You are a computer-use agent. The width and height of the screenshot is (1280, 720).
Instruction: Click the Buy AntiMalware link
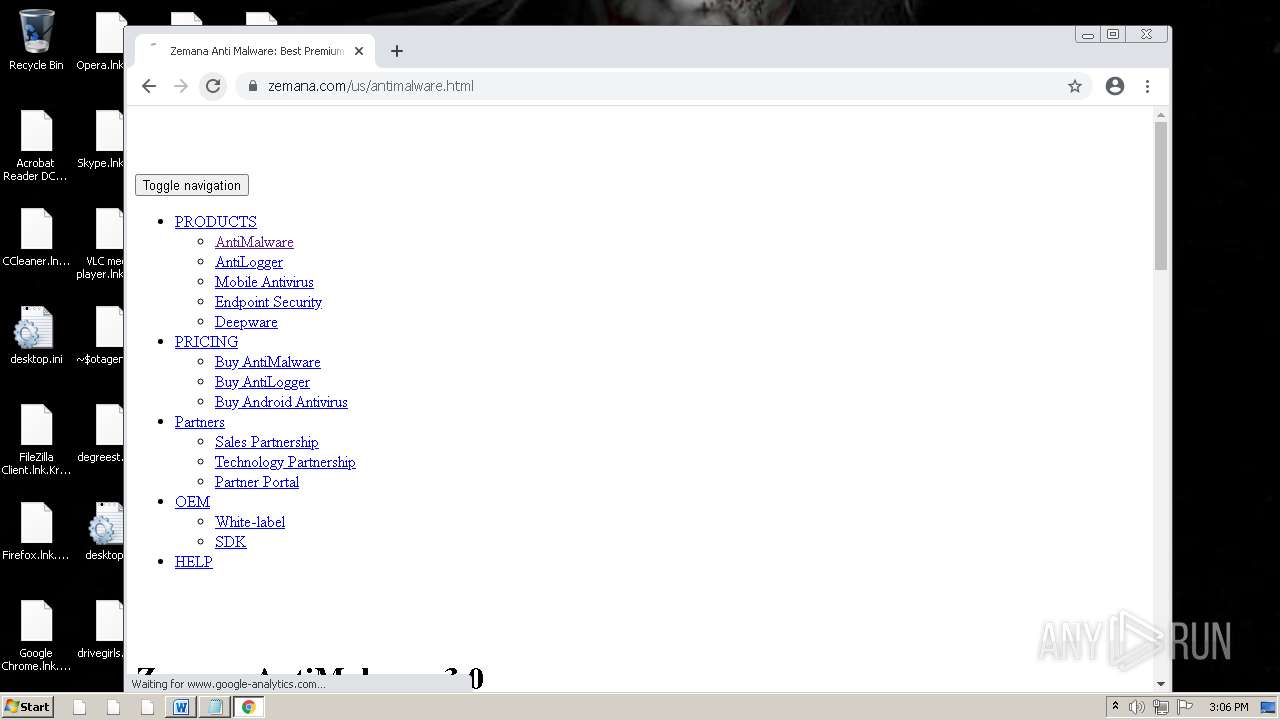[268, 362]
